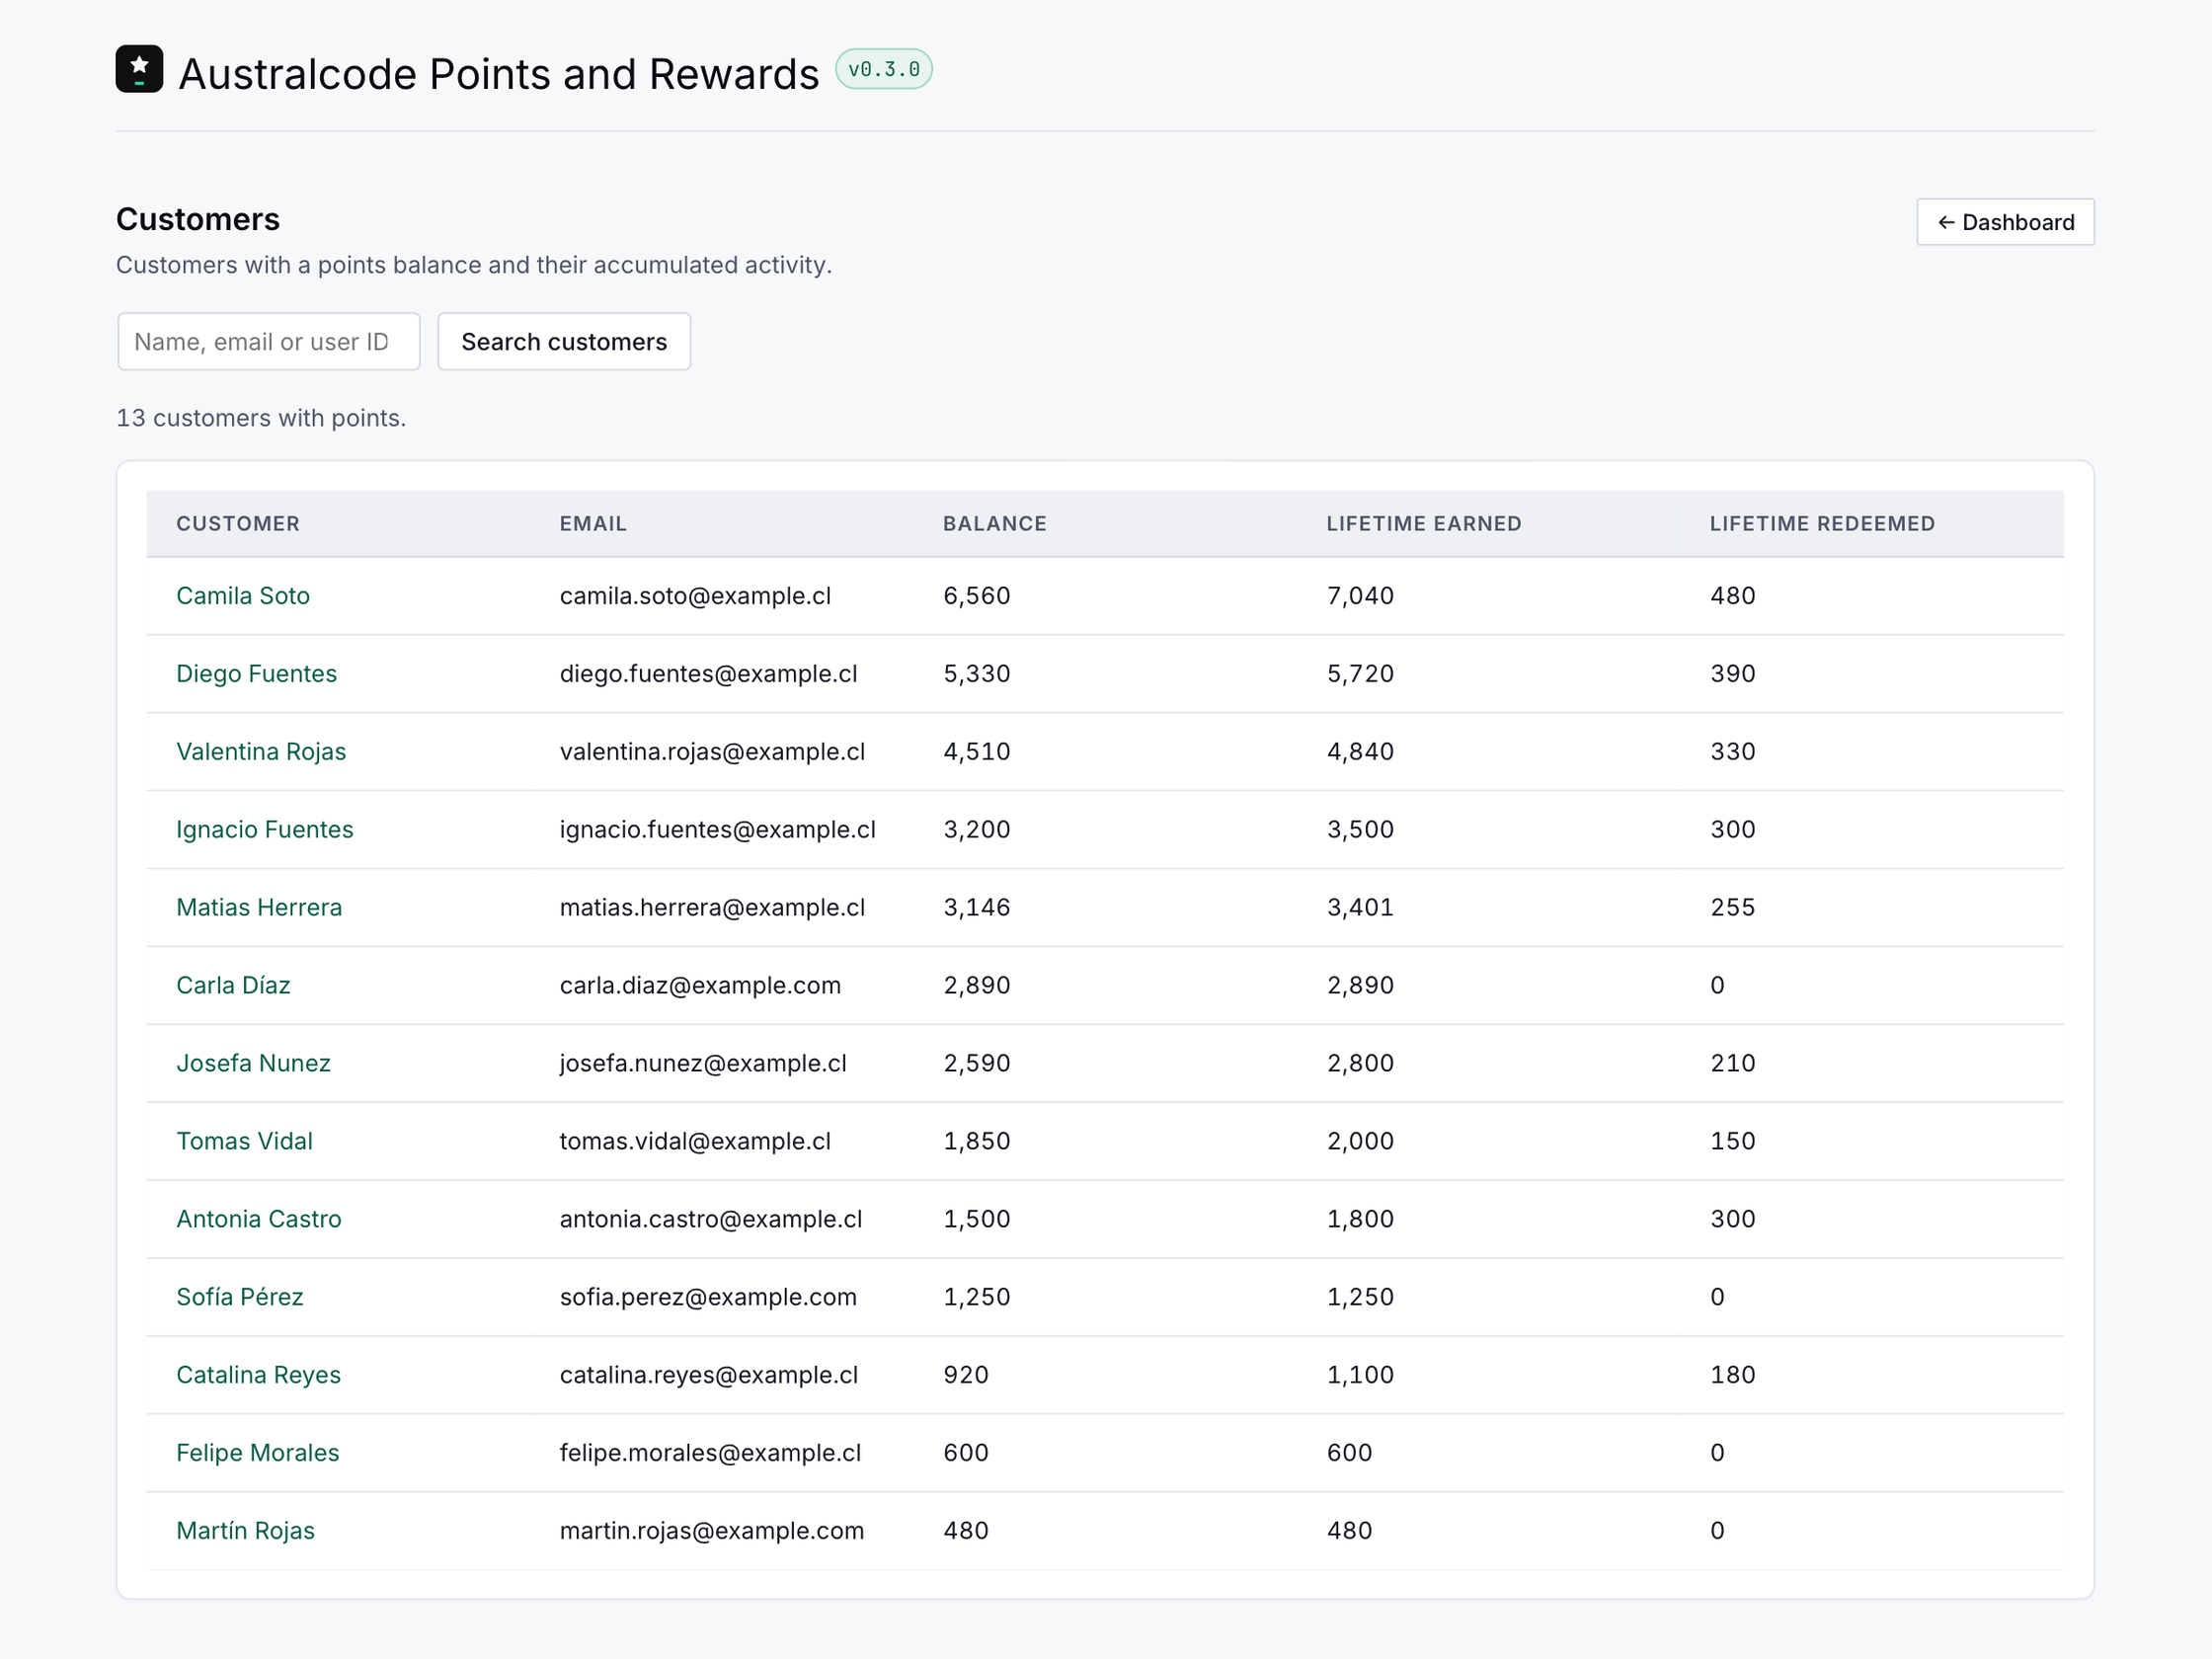Open Ignacio Fuentes' customer profile
2212x1659 pixels.
265,830
